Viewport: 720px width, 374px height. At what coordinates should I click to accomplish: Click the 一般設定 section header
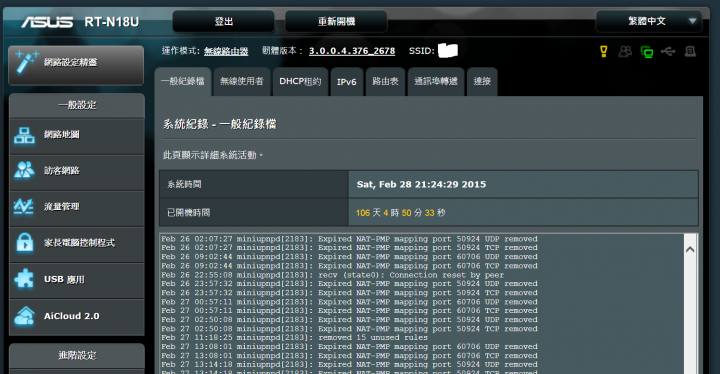(x=77, y=105)
